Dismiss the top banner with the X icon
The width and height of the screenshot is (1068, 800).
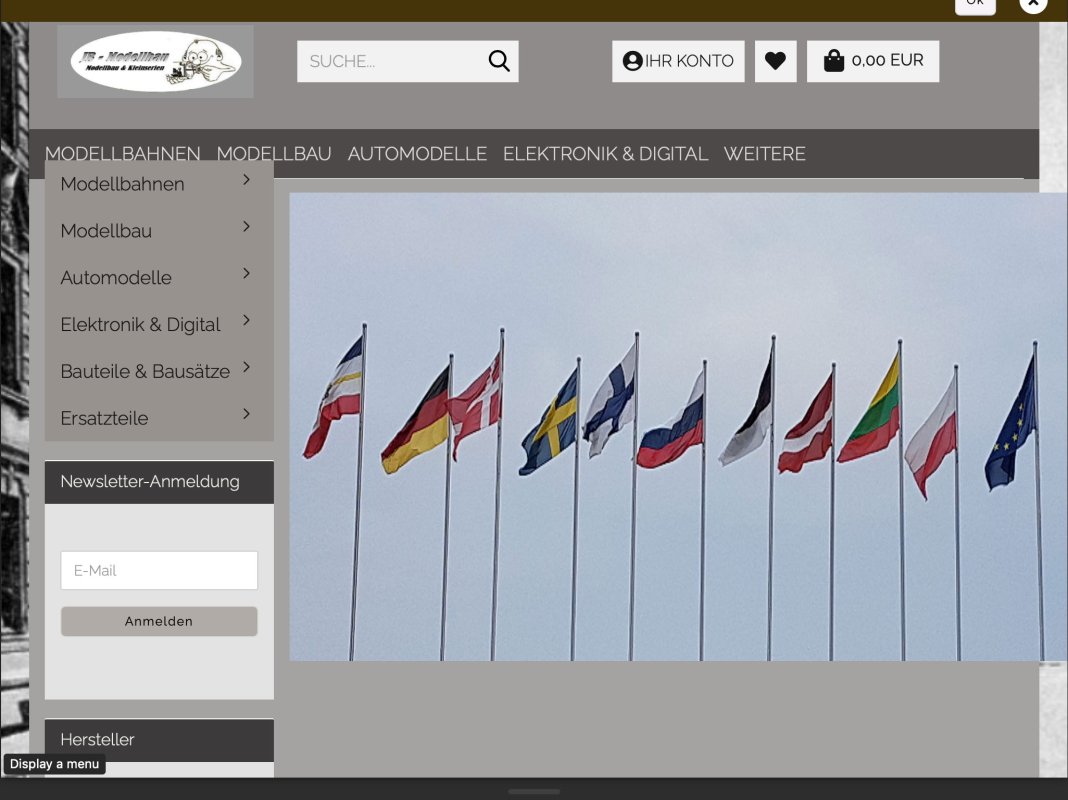[1033, 4]
